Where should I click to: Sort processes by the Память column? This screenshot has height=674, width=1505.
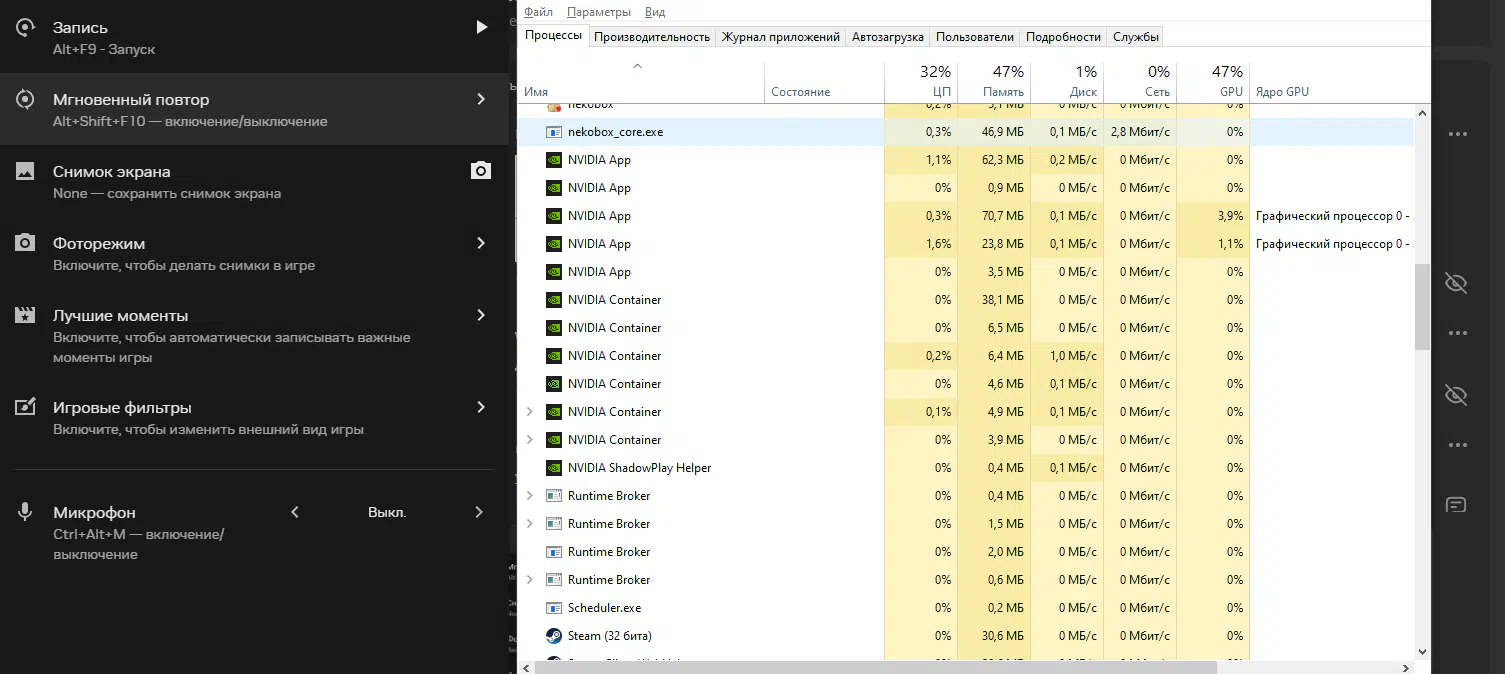[994, 82]
